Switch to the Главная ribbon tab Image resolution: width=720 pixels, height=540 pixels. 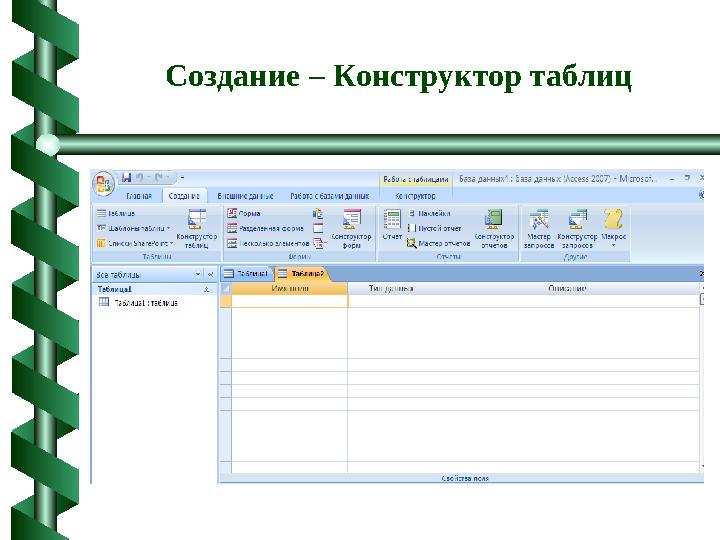(139, 196)
